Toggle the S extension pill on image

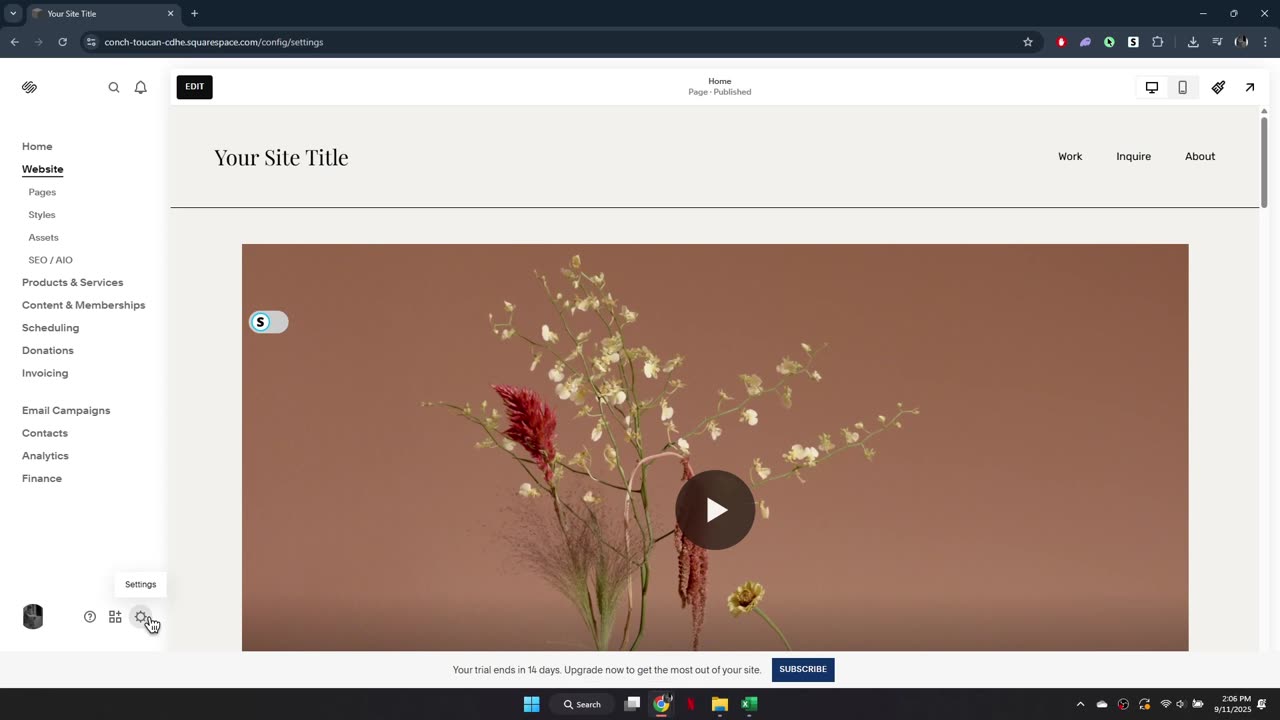[x=268, y=322]
